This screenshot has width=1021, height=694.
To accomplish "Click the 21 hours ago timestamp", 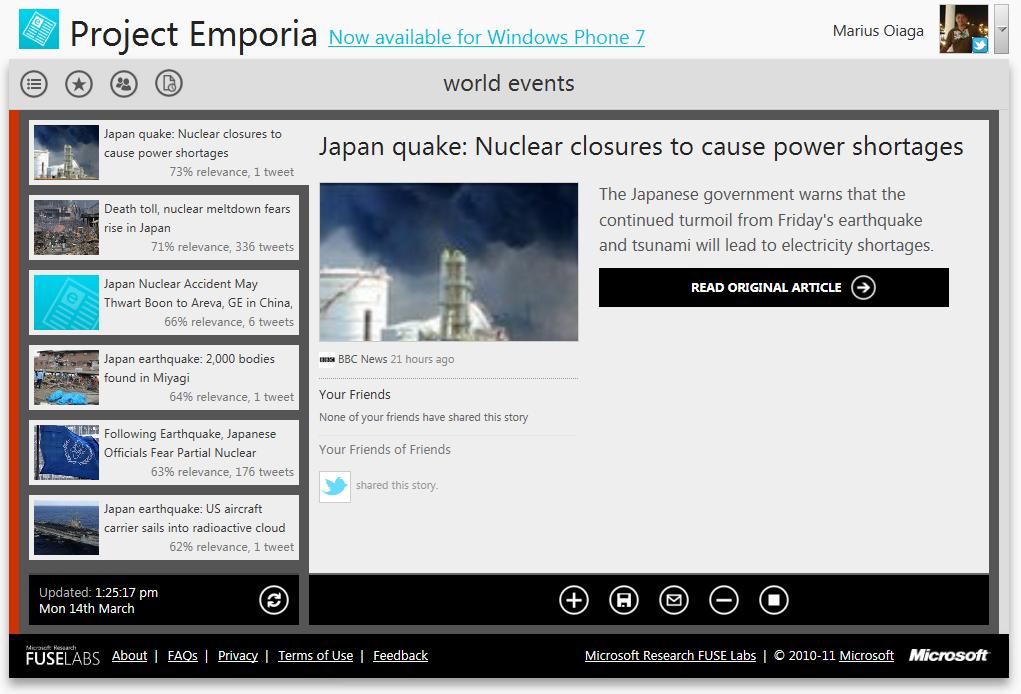I will tap(422, 359).
